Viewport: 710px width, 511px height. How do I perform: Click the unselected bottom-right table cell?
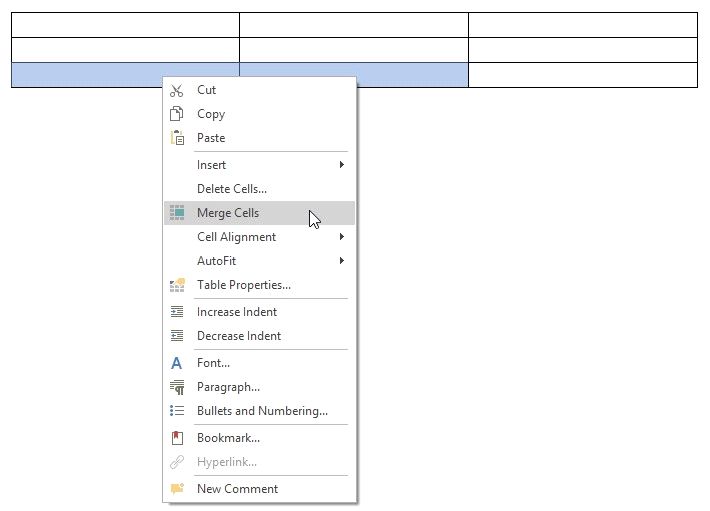click(582, 75)
